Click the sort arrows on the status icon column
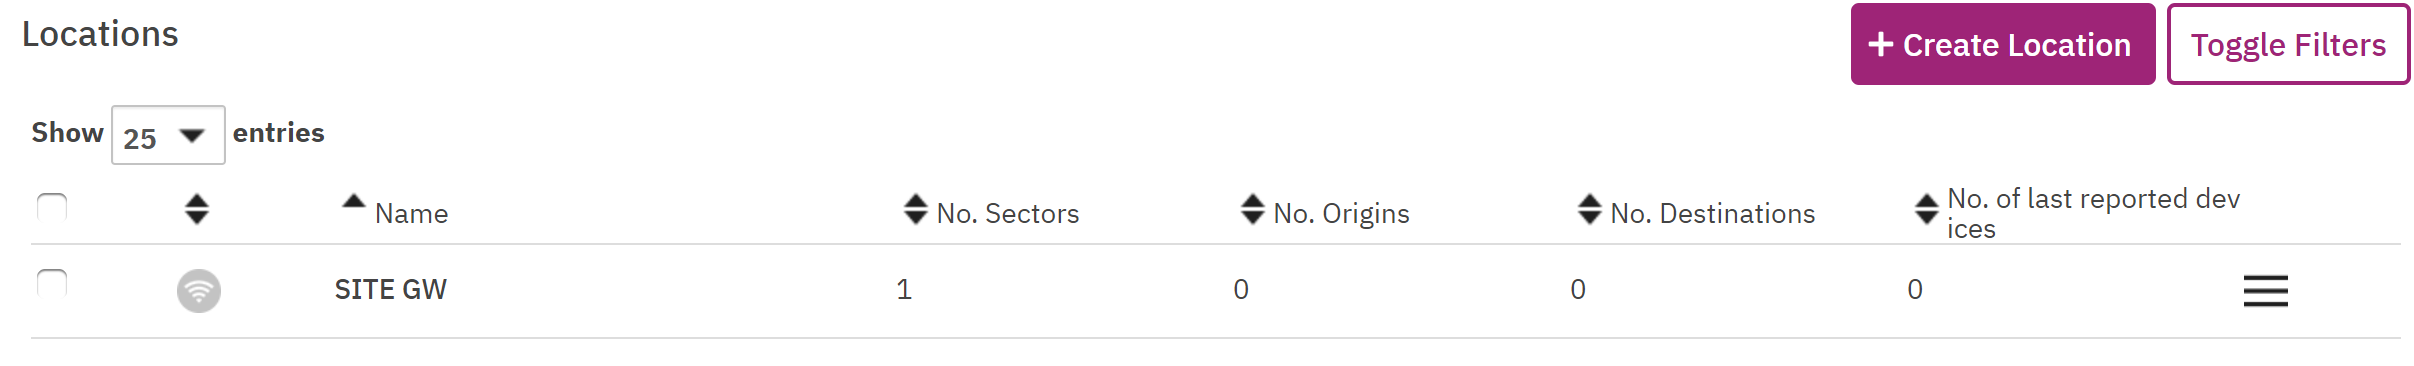 click(x=197, y=209)
